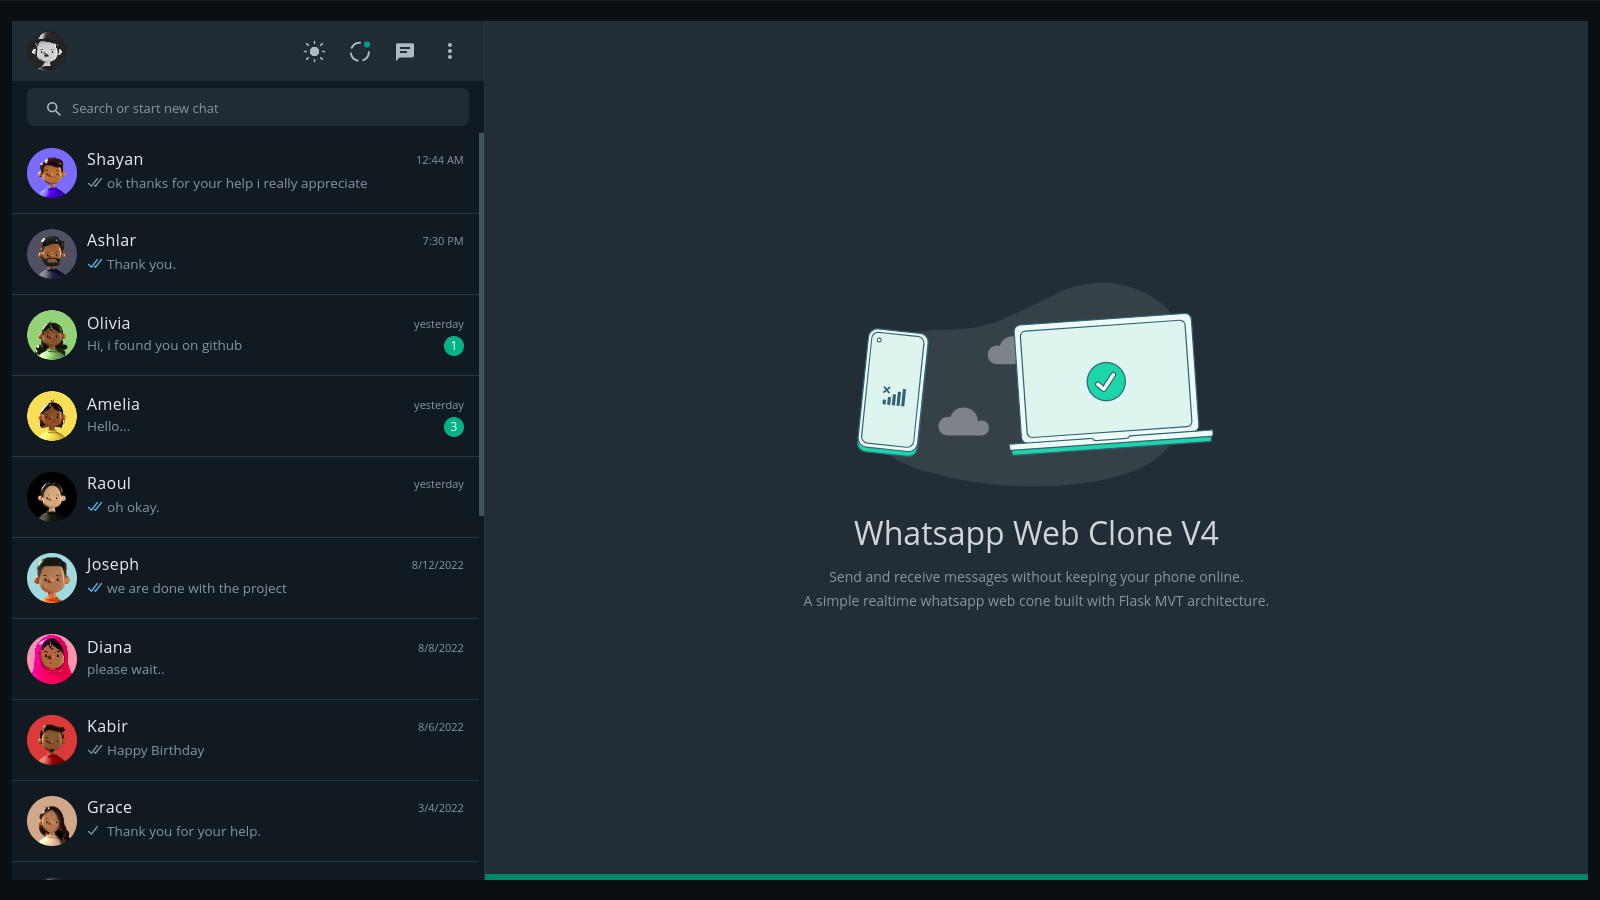The image size is (1600, 900).
Task: Open the Ashlar conversation
Action: [x=246, y=254]
